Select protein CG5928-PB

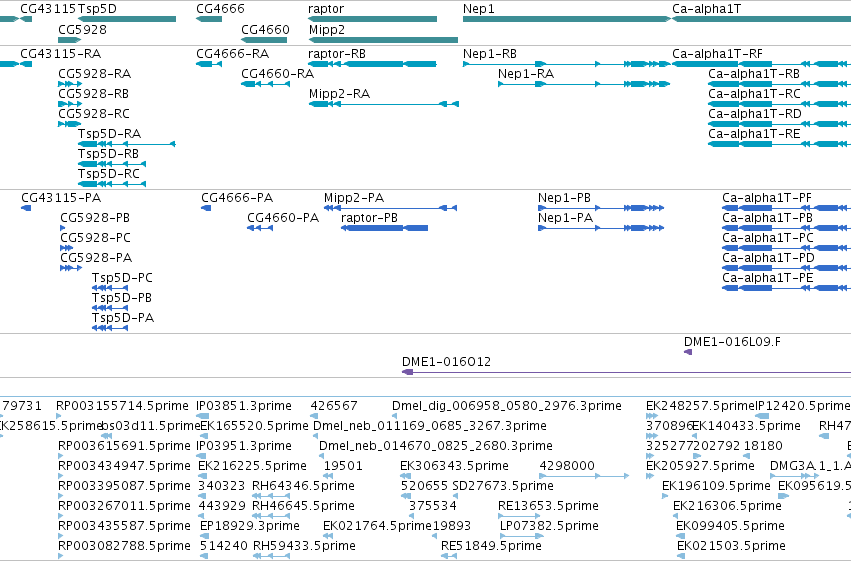pyautogui.click(x=95, y=218)
